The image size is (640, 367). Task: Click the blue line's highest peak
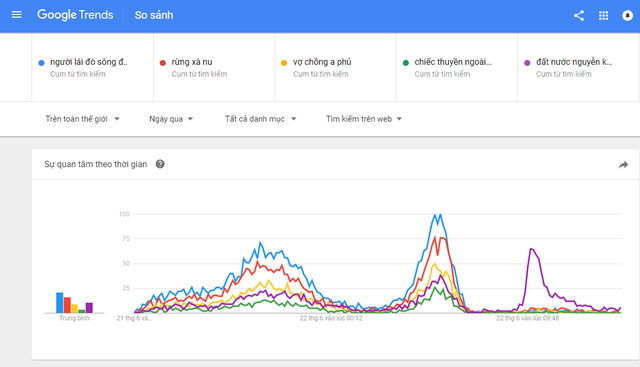coord(437,215)
